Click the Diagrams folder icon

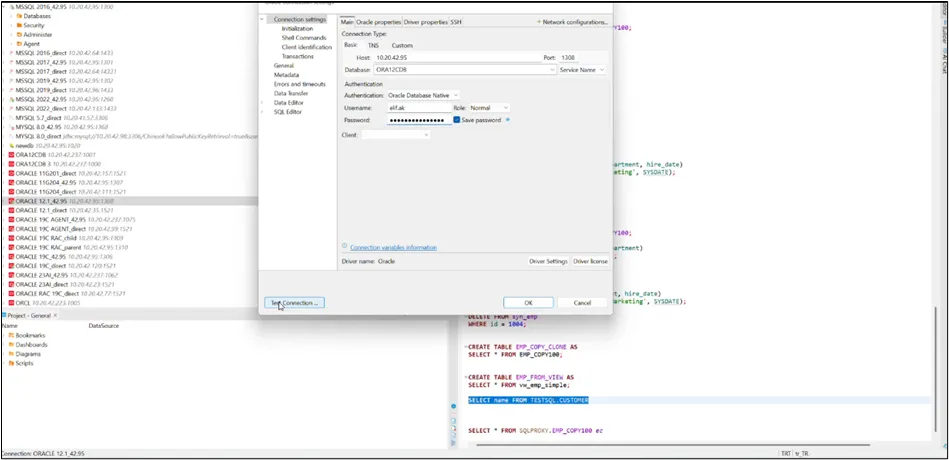(x=11, y=354)
